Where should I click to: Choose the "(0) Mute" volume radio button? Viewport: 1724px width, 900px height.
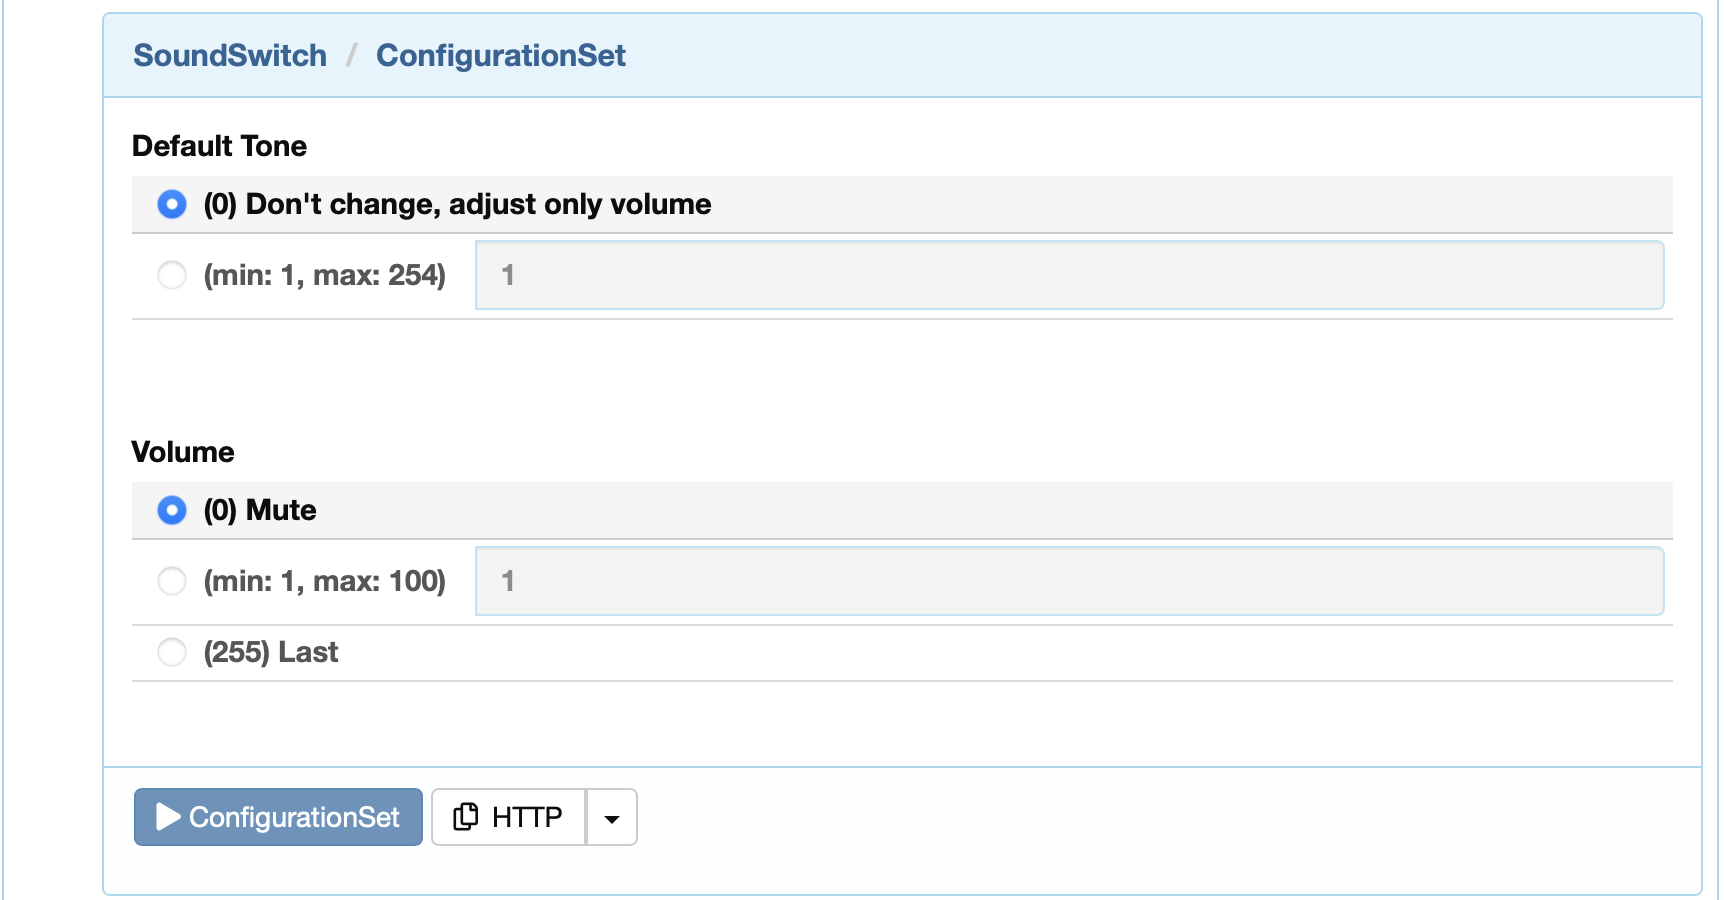click(172, 510)
